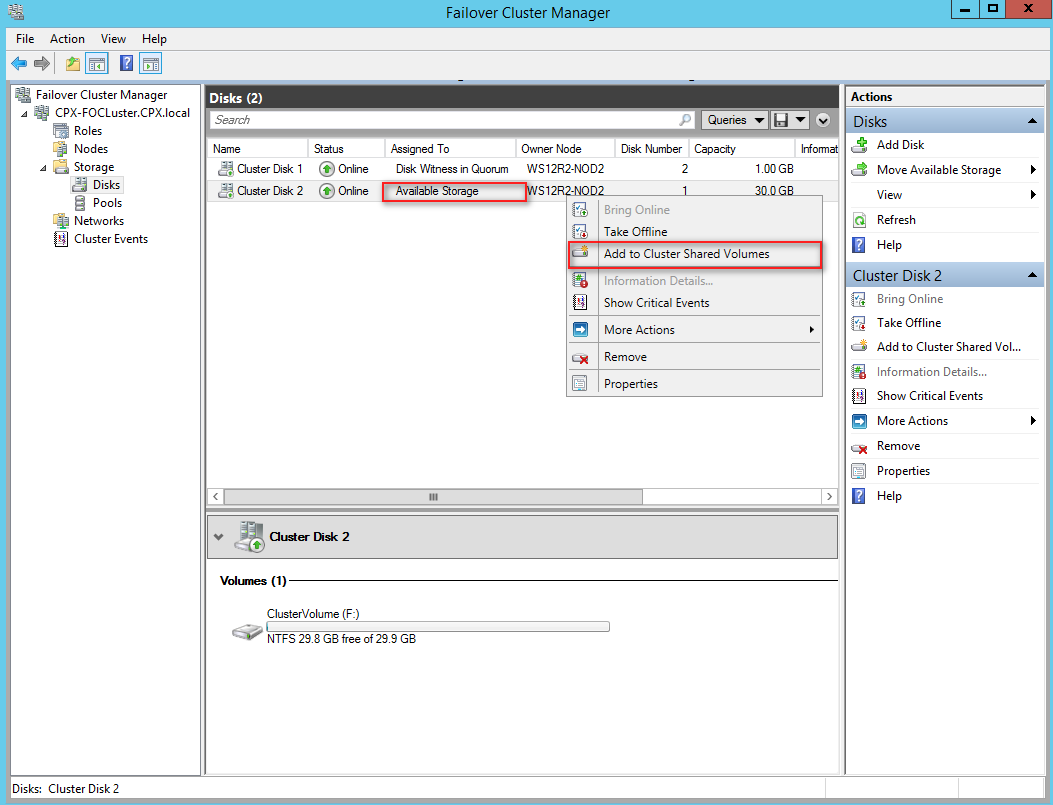
Task: Click the save query disk icon
Action: (780, 120)
